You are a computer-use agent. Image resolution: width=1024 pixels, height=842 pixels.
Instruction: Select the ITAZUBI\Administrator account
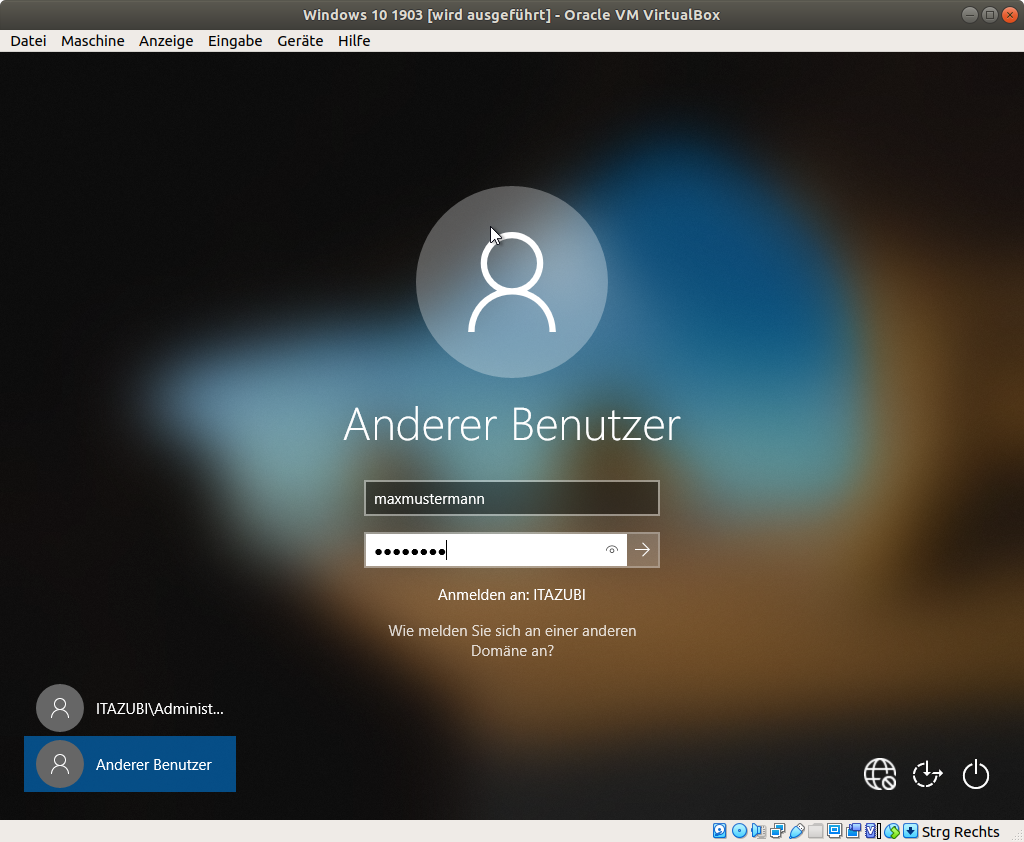(x=131, y=708)
